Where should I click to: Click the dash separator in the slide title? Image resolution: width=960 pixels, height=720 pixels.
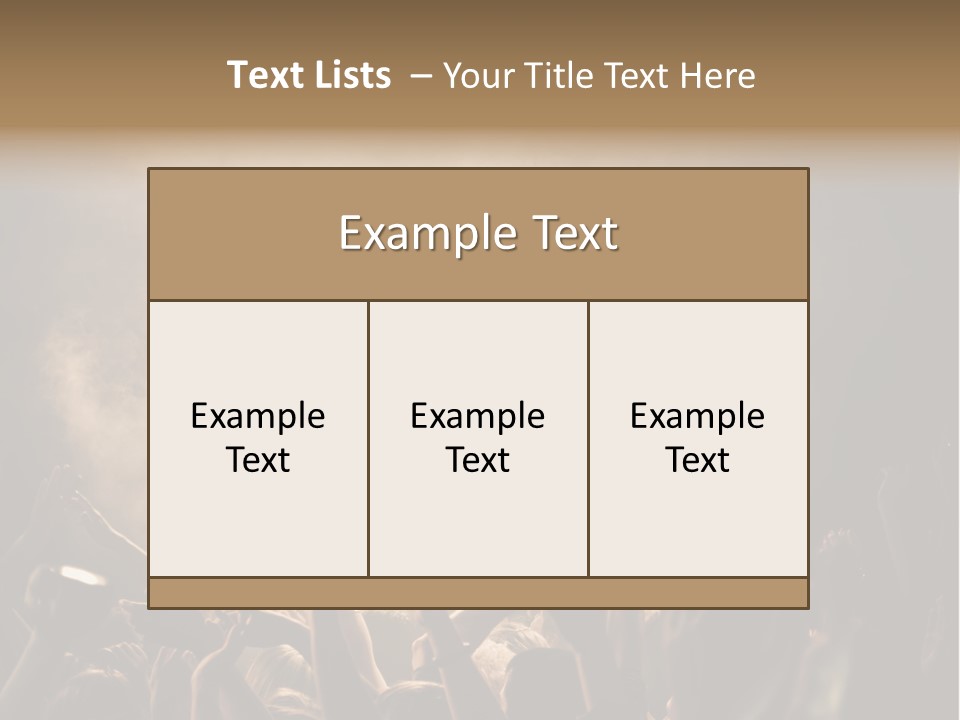click(421, 76)
